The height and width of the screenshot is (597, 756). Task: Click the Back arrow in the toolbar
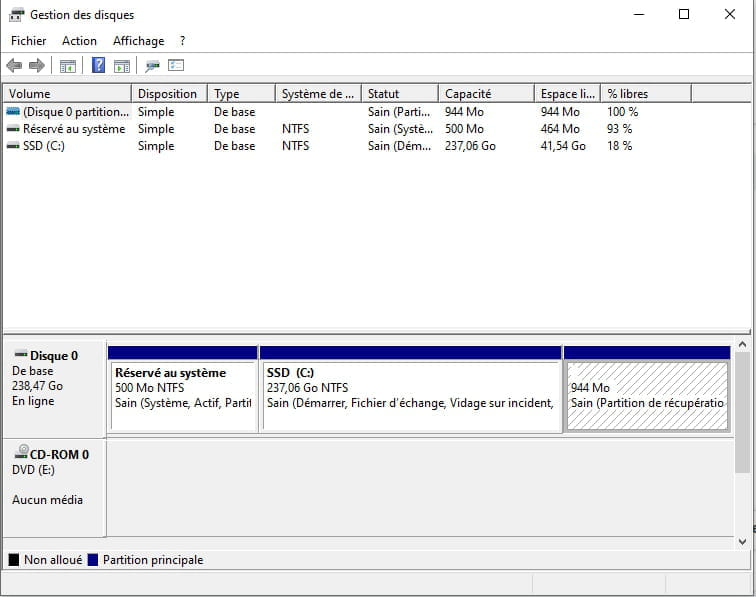pyautogui.click(x=14, y=66)
